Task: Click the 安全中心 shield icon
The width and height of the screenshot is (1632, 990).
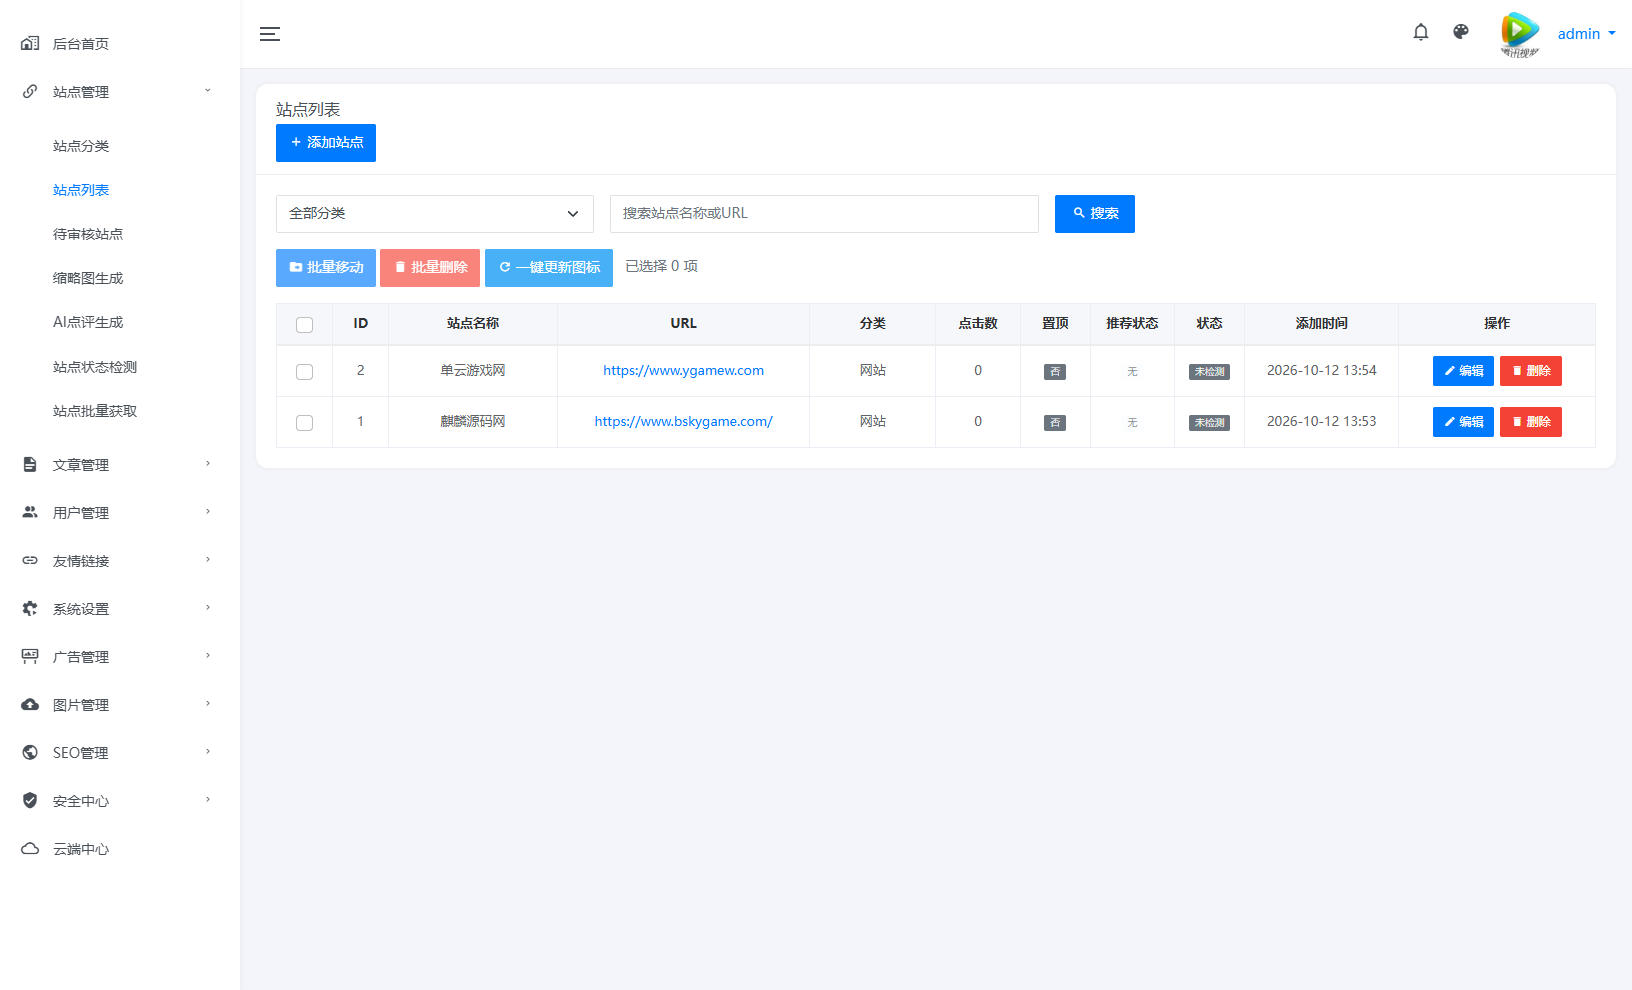Action: pos(30,800)
